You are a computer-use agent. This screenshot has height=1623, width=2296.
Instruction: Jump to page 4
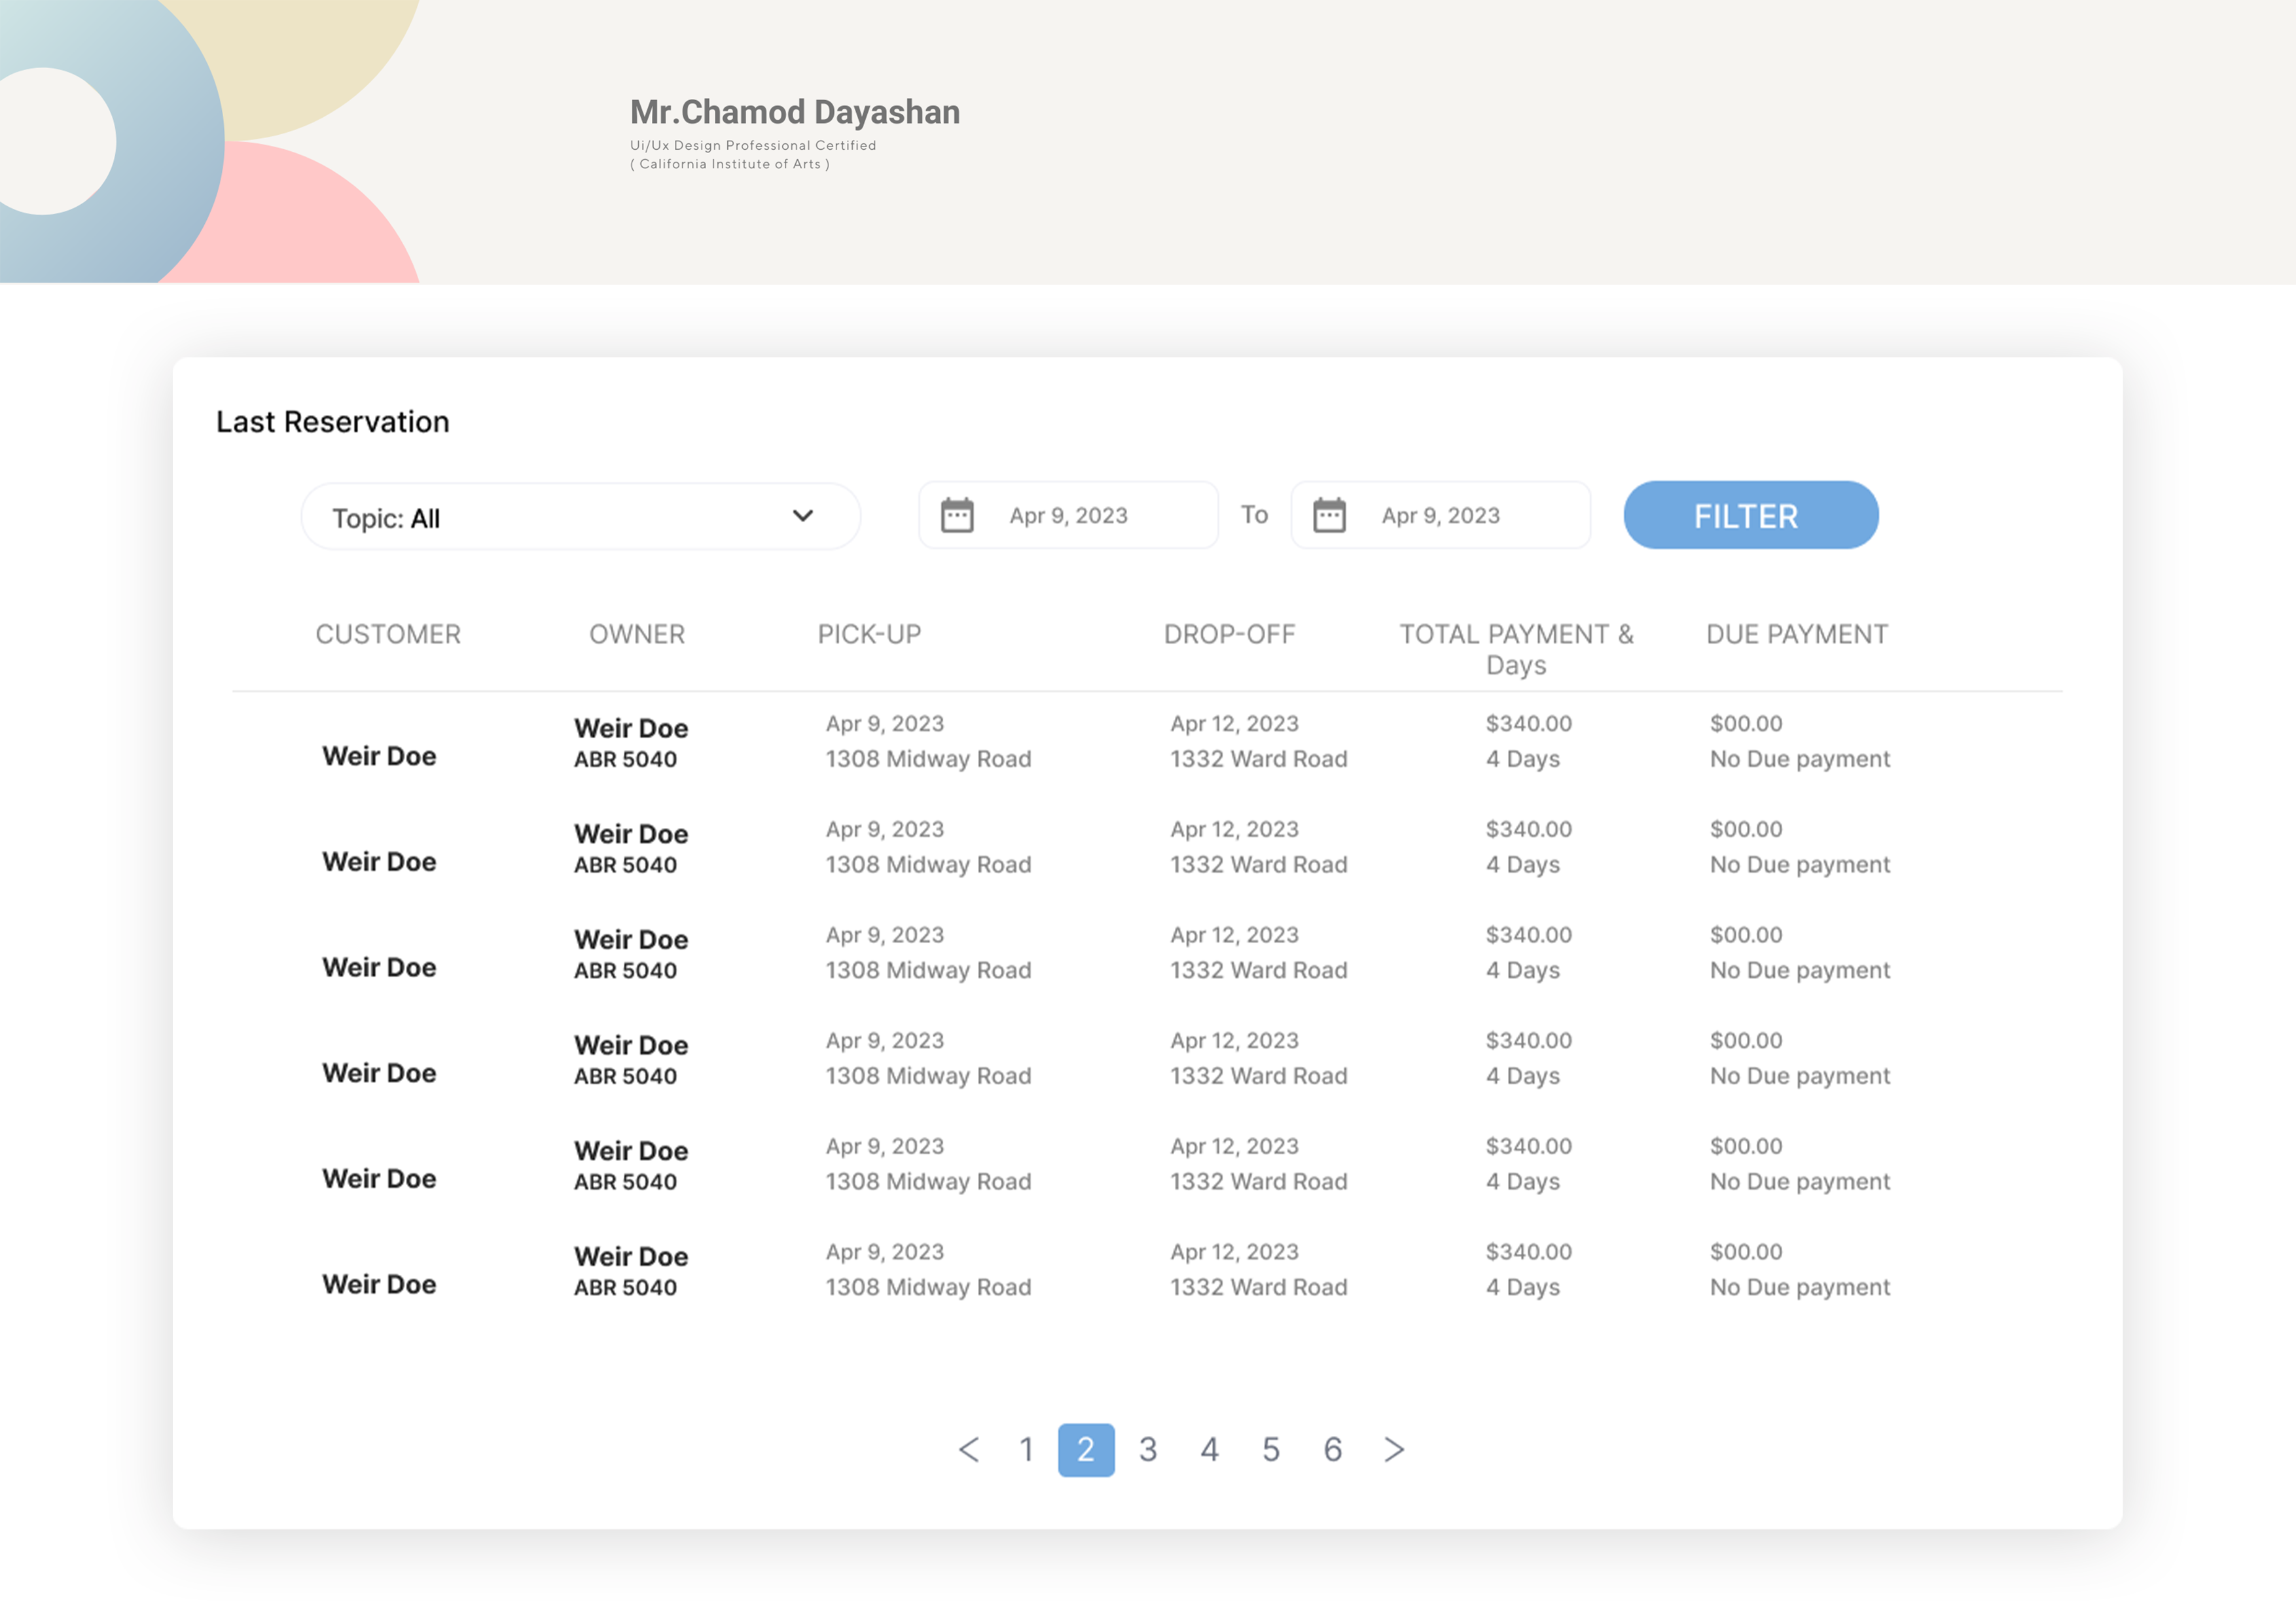[x=1209, y=1449]
